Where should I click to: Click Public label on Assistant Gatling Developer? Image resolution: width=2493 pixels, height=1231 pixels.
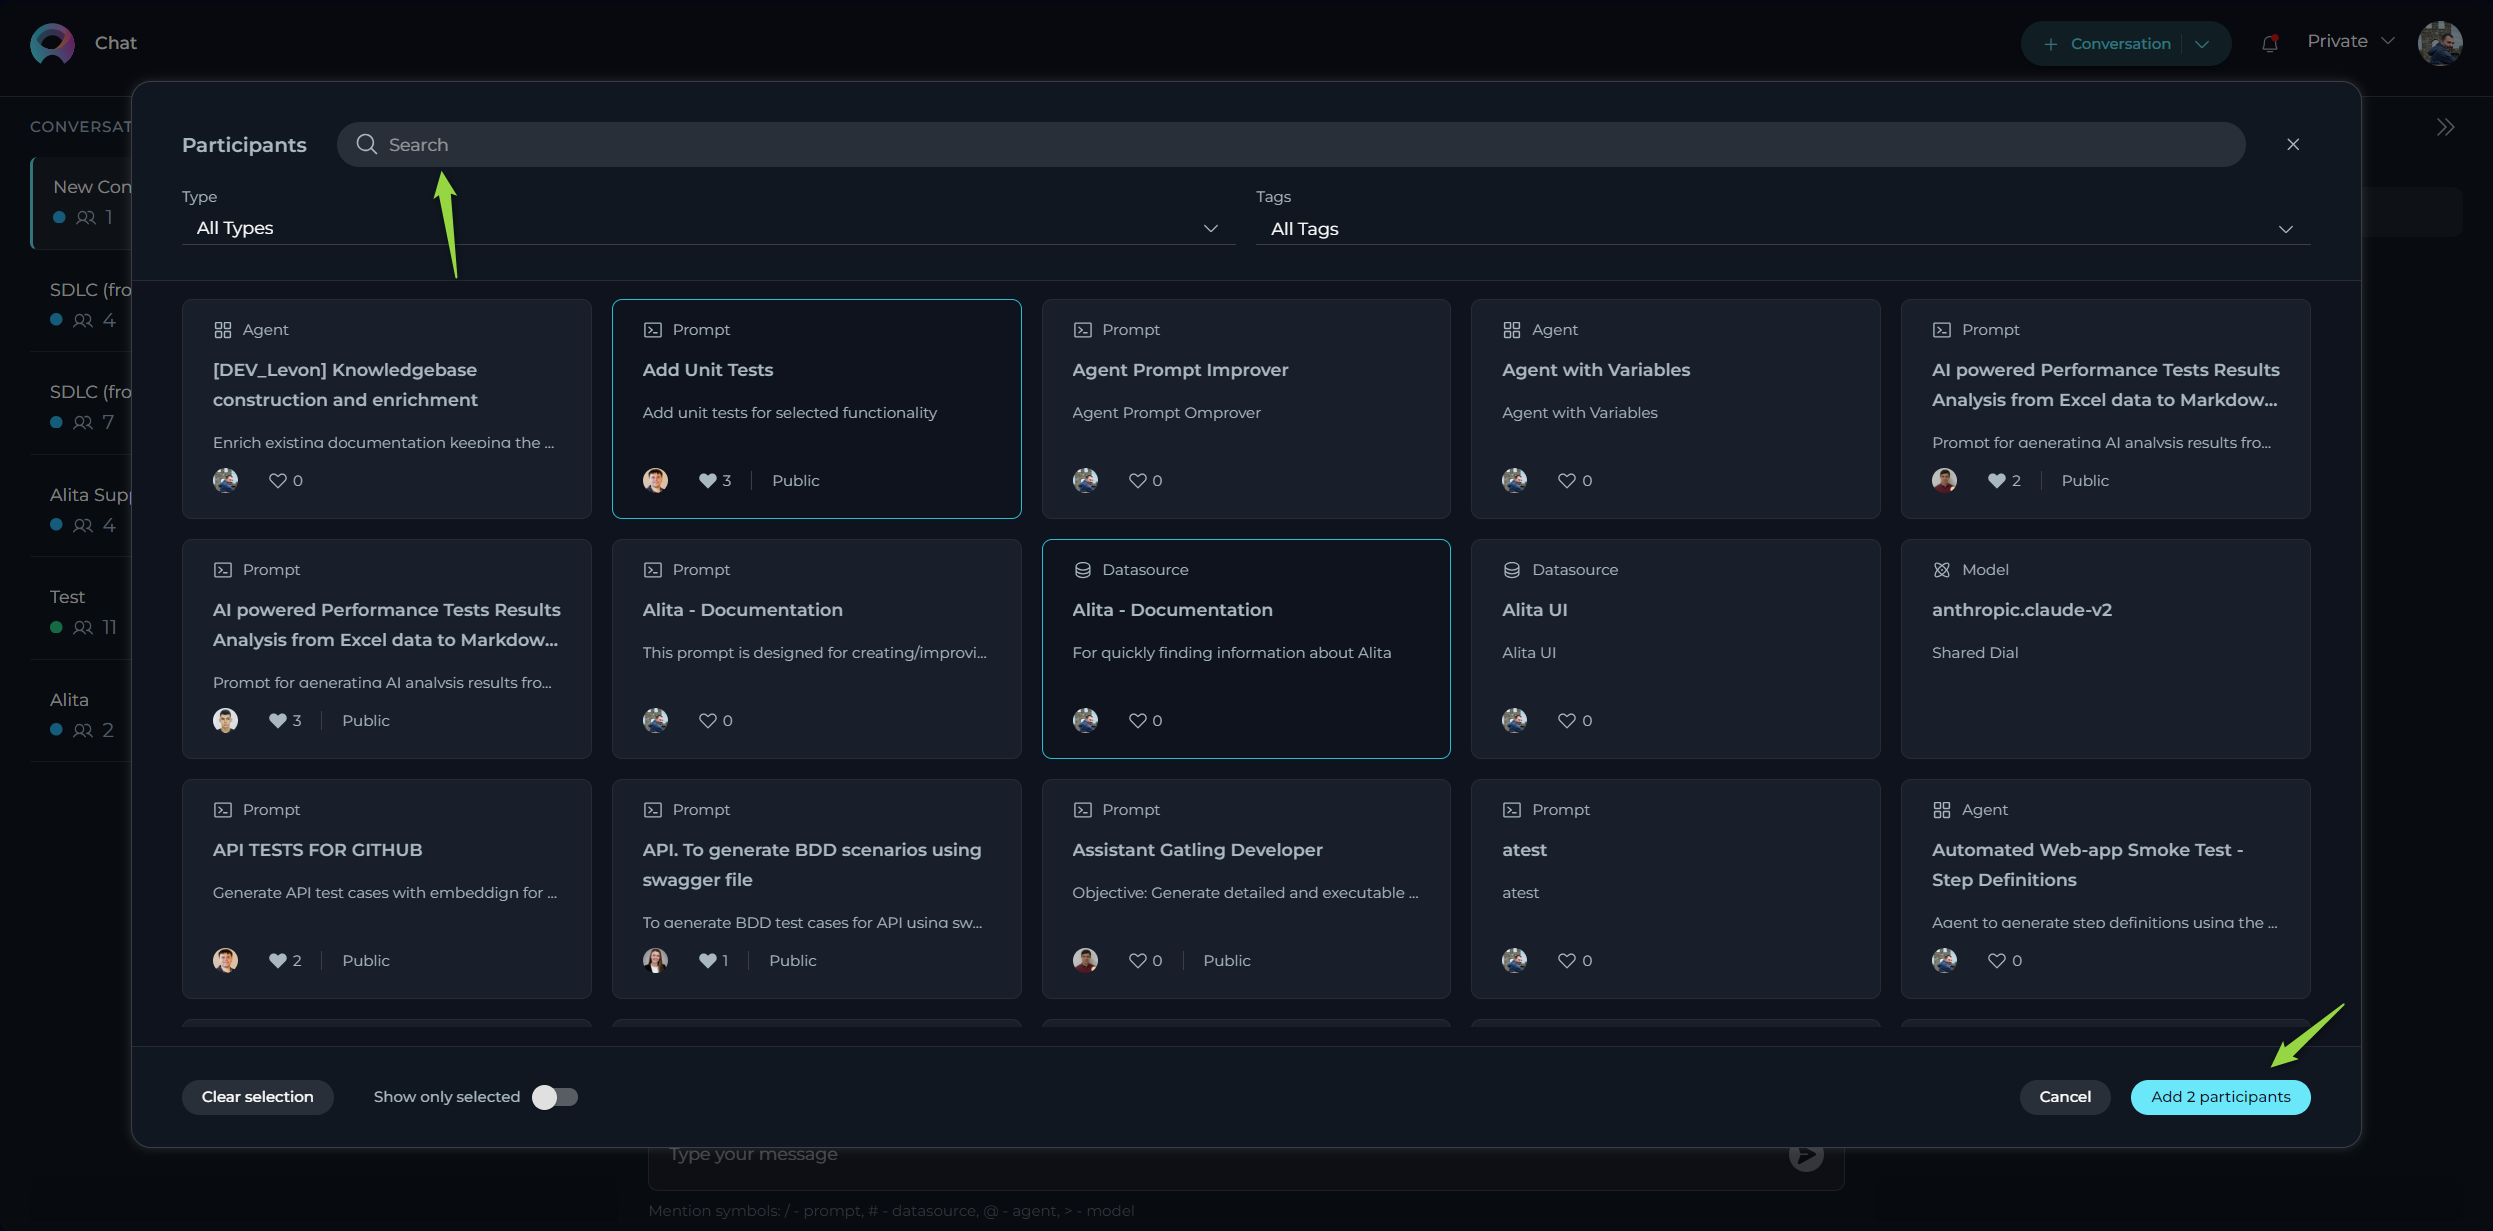1226,960
